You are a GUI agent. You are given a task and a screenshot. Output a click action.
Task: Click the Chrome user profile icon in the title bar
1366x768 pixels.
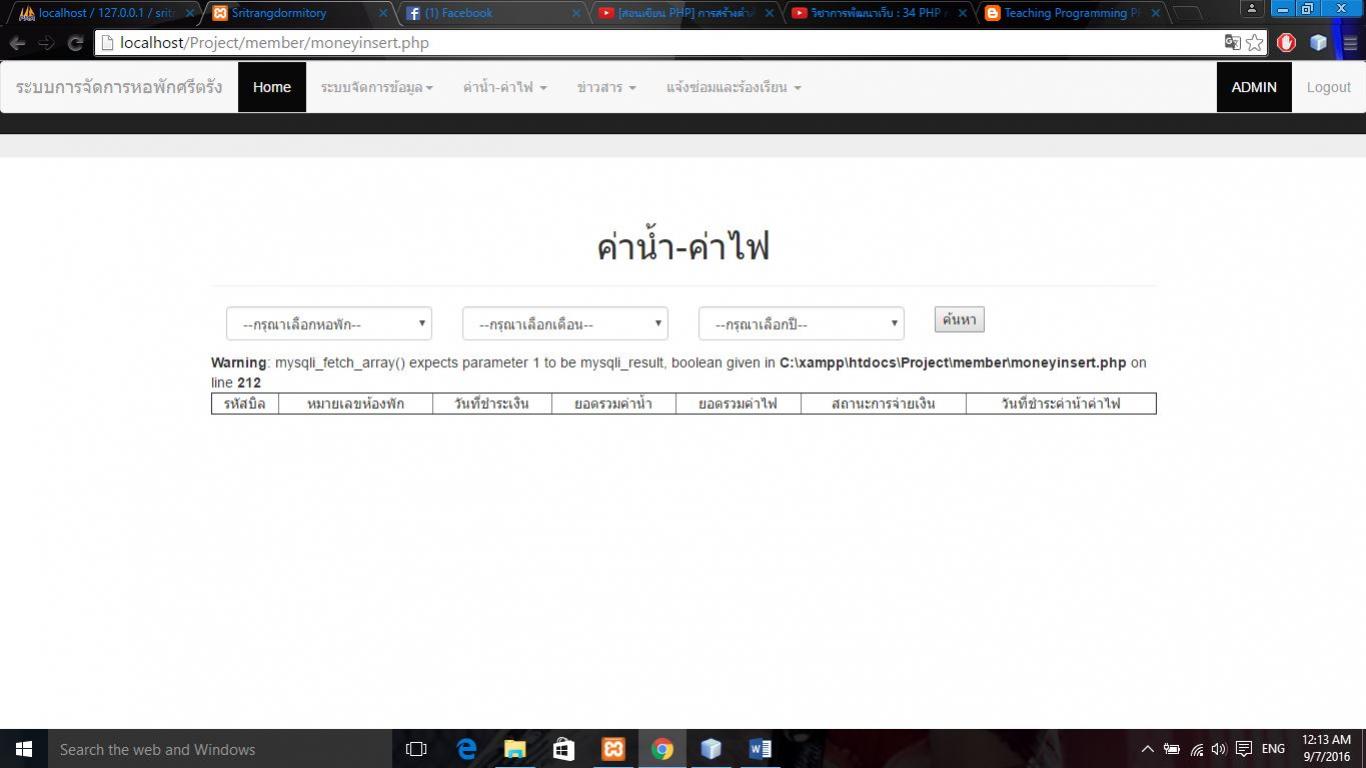tap(1252, 8)
